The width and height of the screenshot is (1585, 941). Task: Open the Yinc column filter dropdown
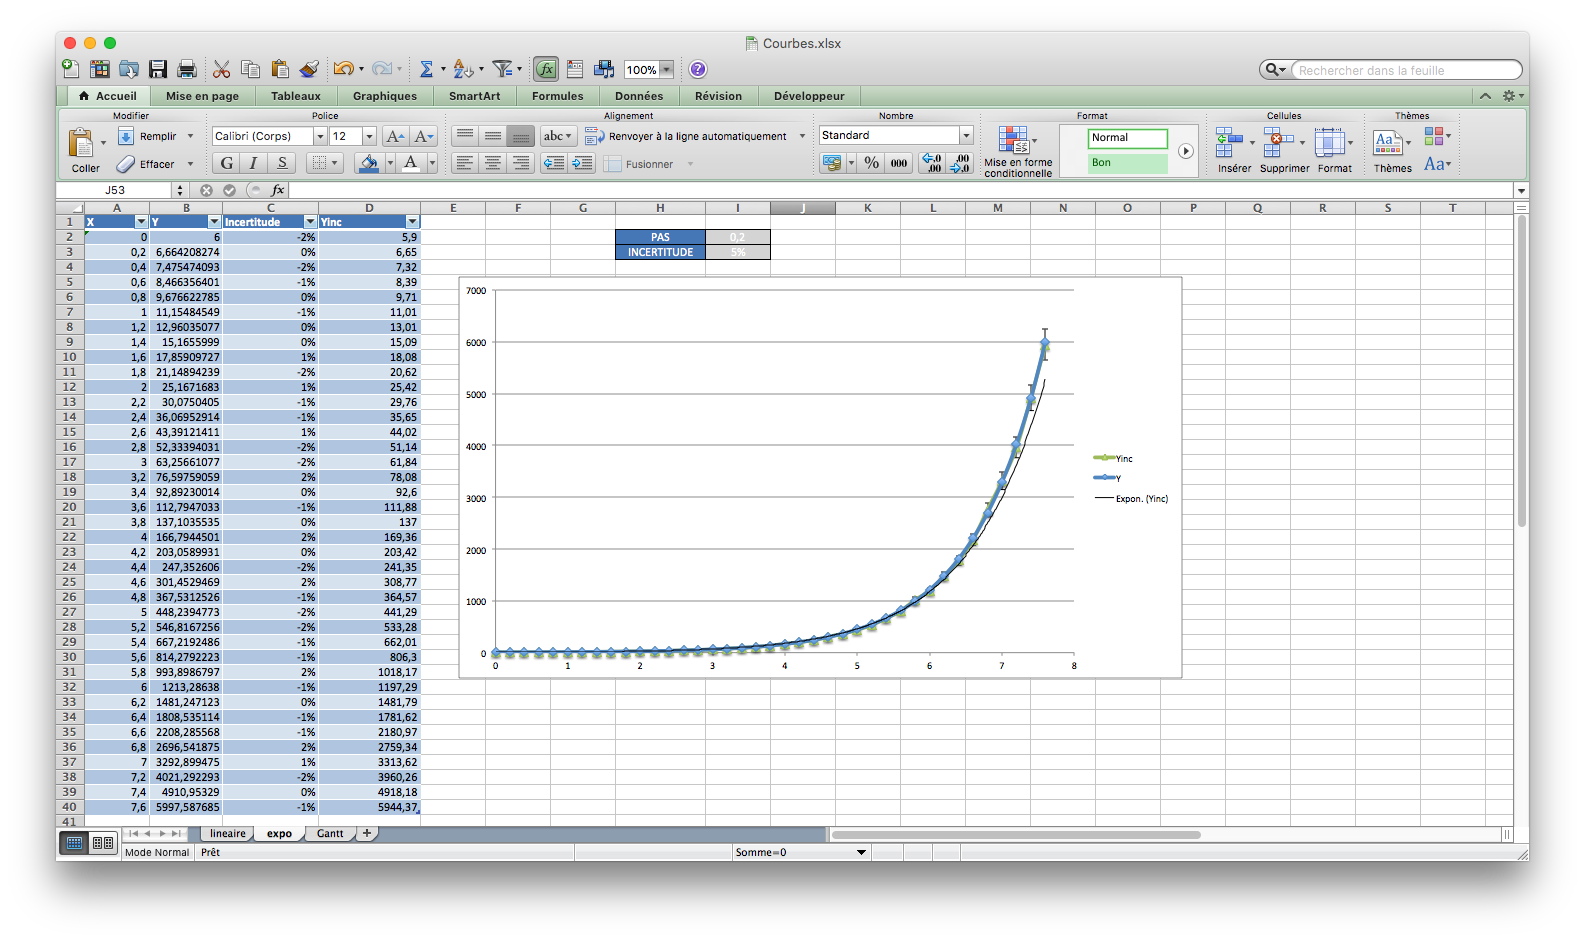tap(412, 222)
